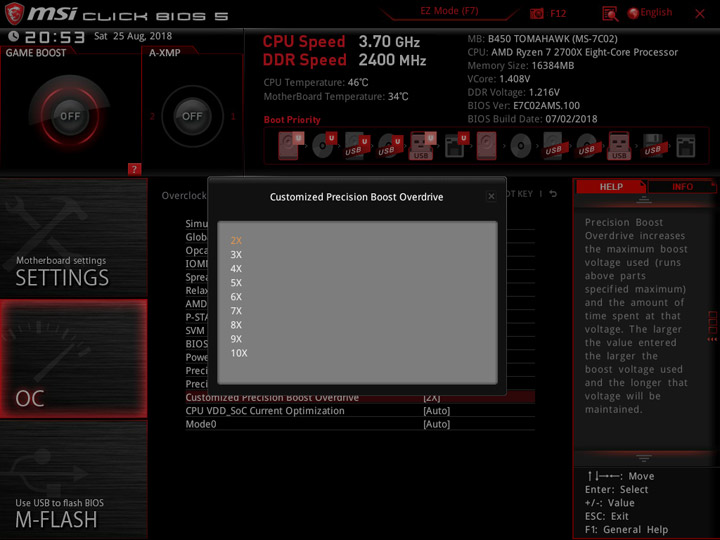Select the legacy USB CD/DVD boot icon
Screen dimensions: 720x540
pos(586,146)
